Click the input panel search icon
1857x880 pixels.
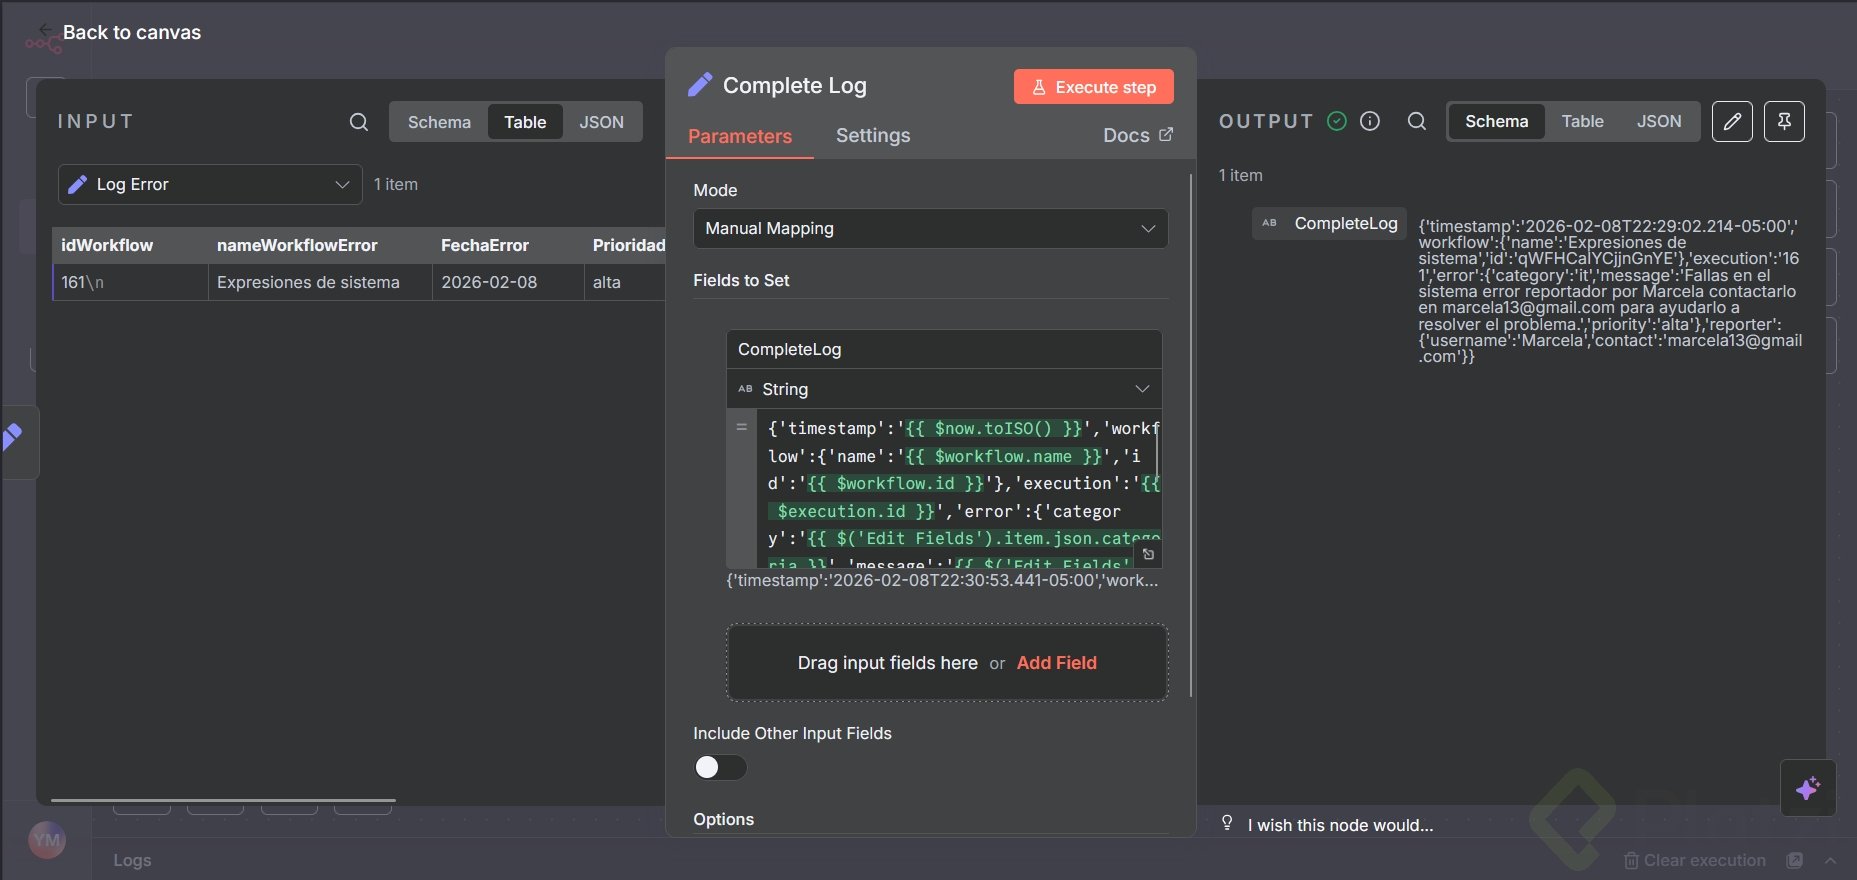[x=359, y=122]
